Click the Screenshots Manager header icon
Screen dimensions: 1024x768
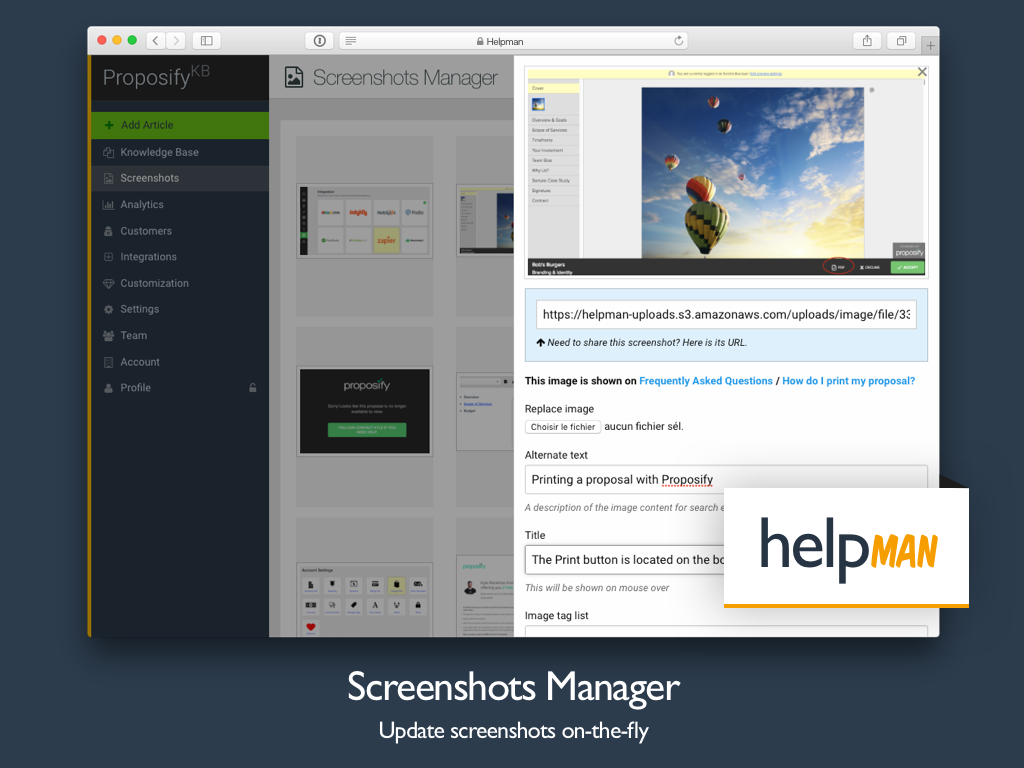[294, 77]
